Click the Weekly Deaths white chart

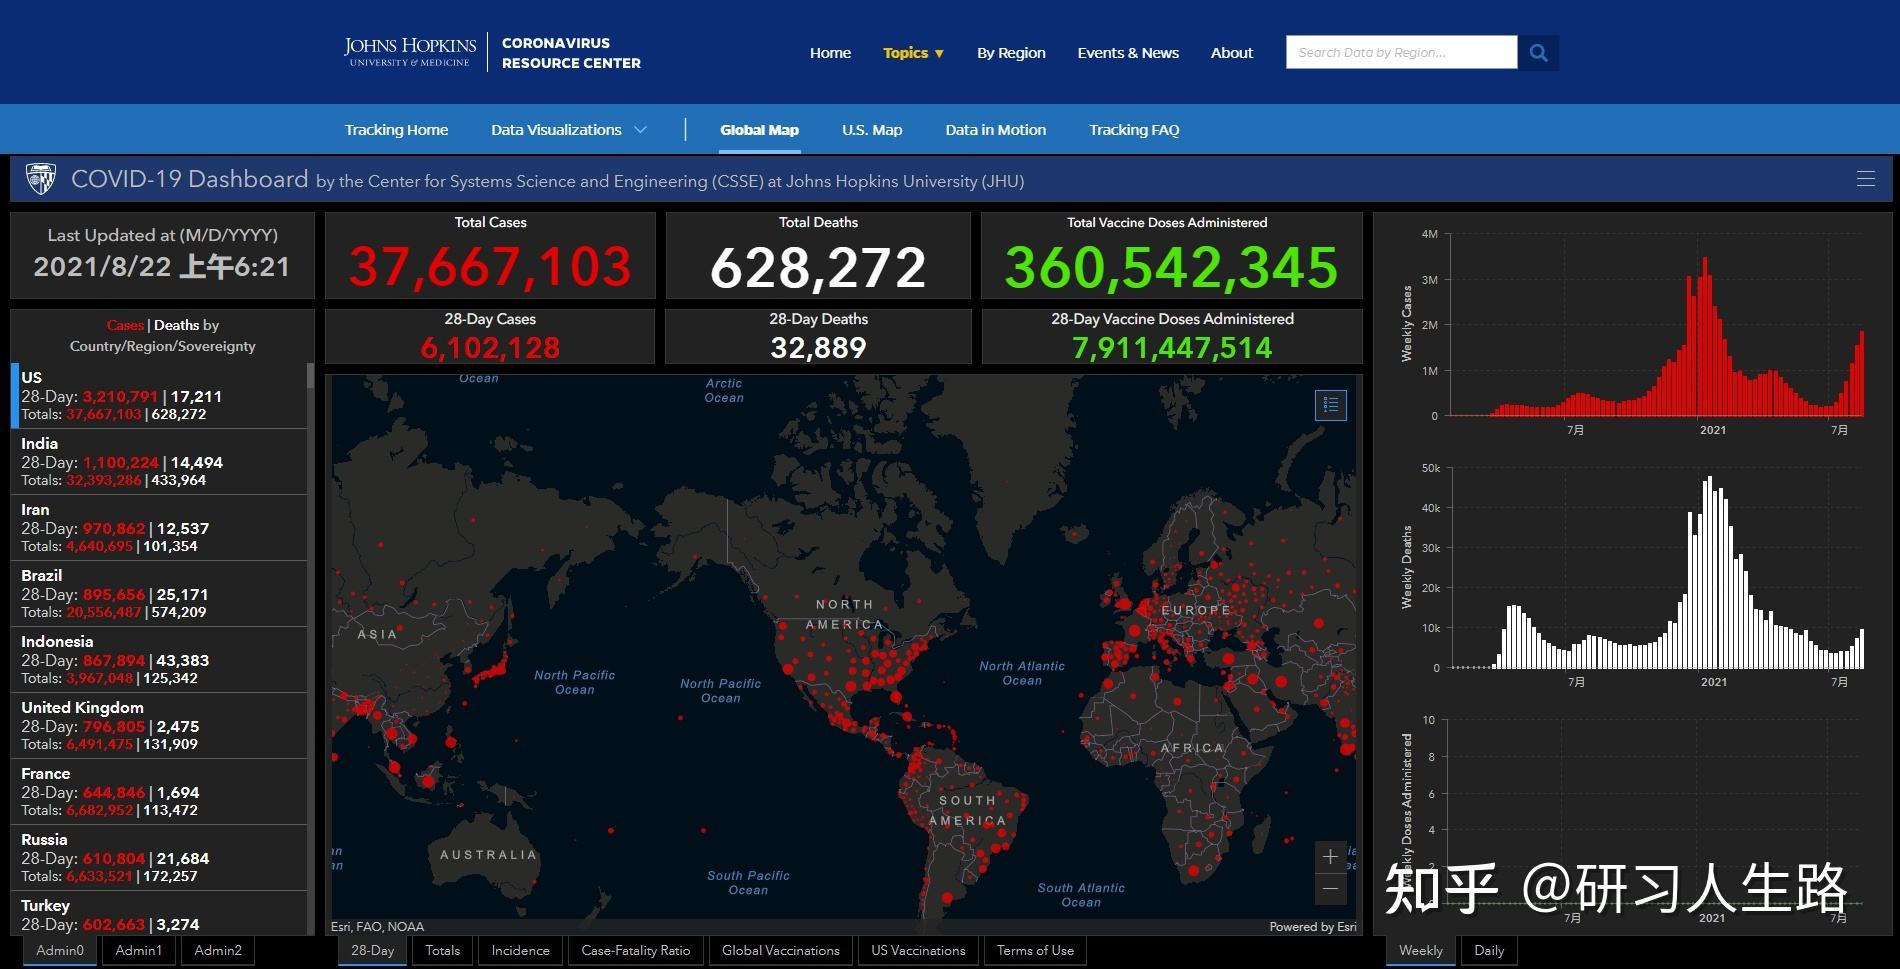click(x=1657, y=568)
